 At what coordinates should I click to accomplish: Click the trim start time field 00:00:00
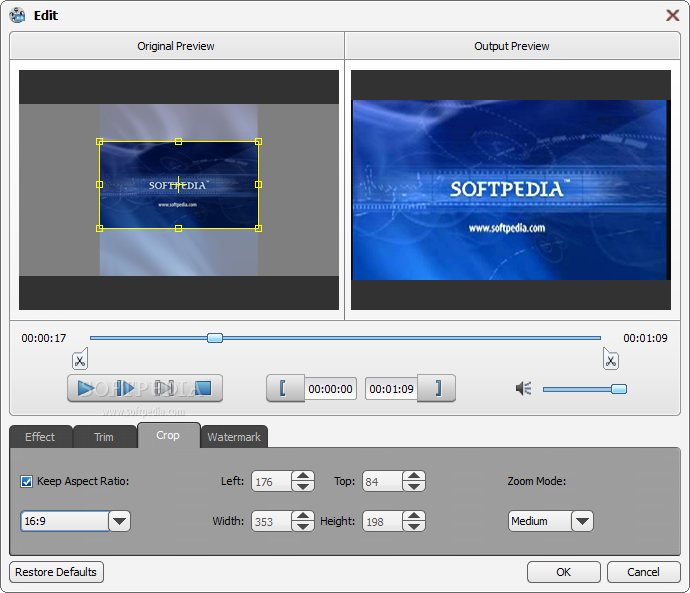[x=330, y=389]
